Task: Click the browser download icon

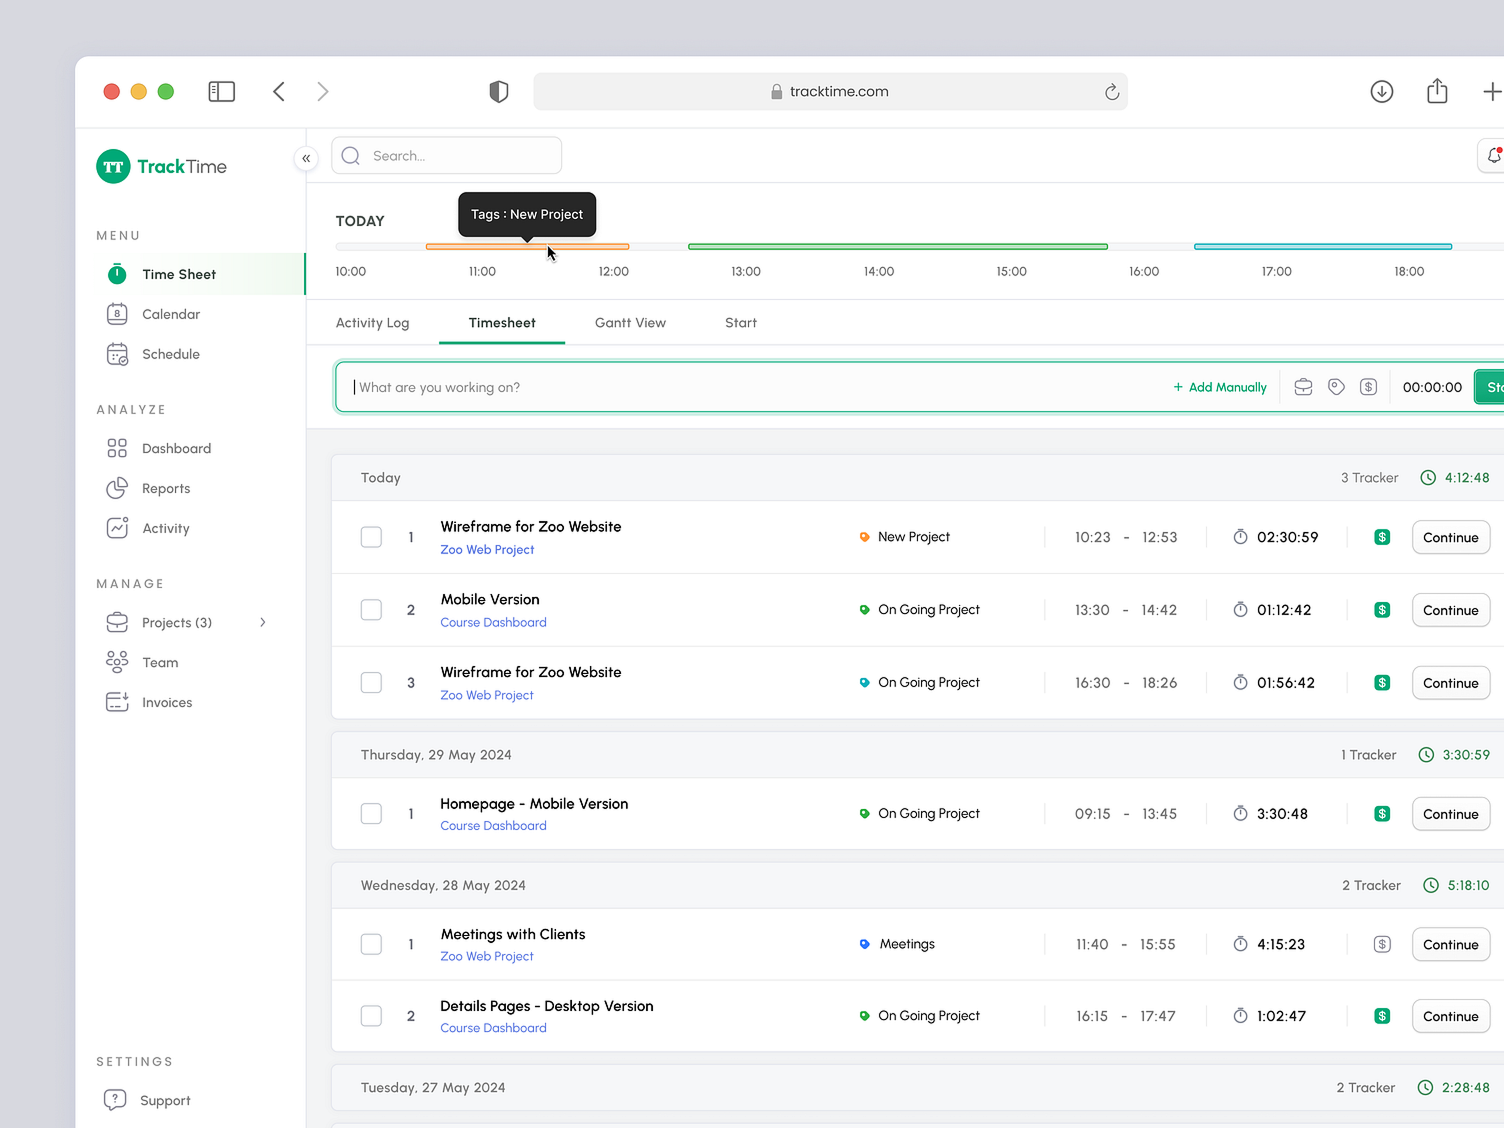Action: (x=1382, y=92)
